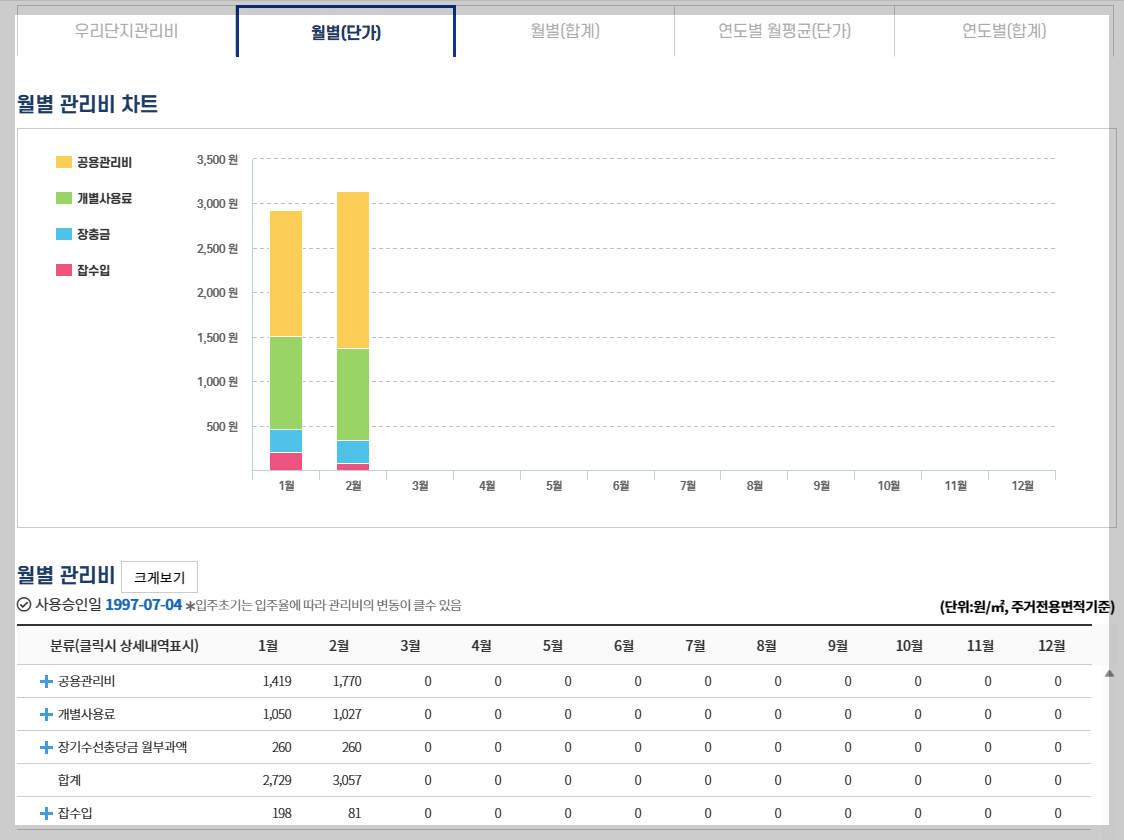This screenshot has height=840, width=1124.
Task: Click the table scrollbar up arrow
Action: (x=1109, y=674)
